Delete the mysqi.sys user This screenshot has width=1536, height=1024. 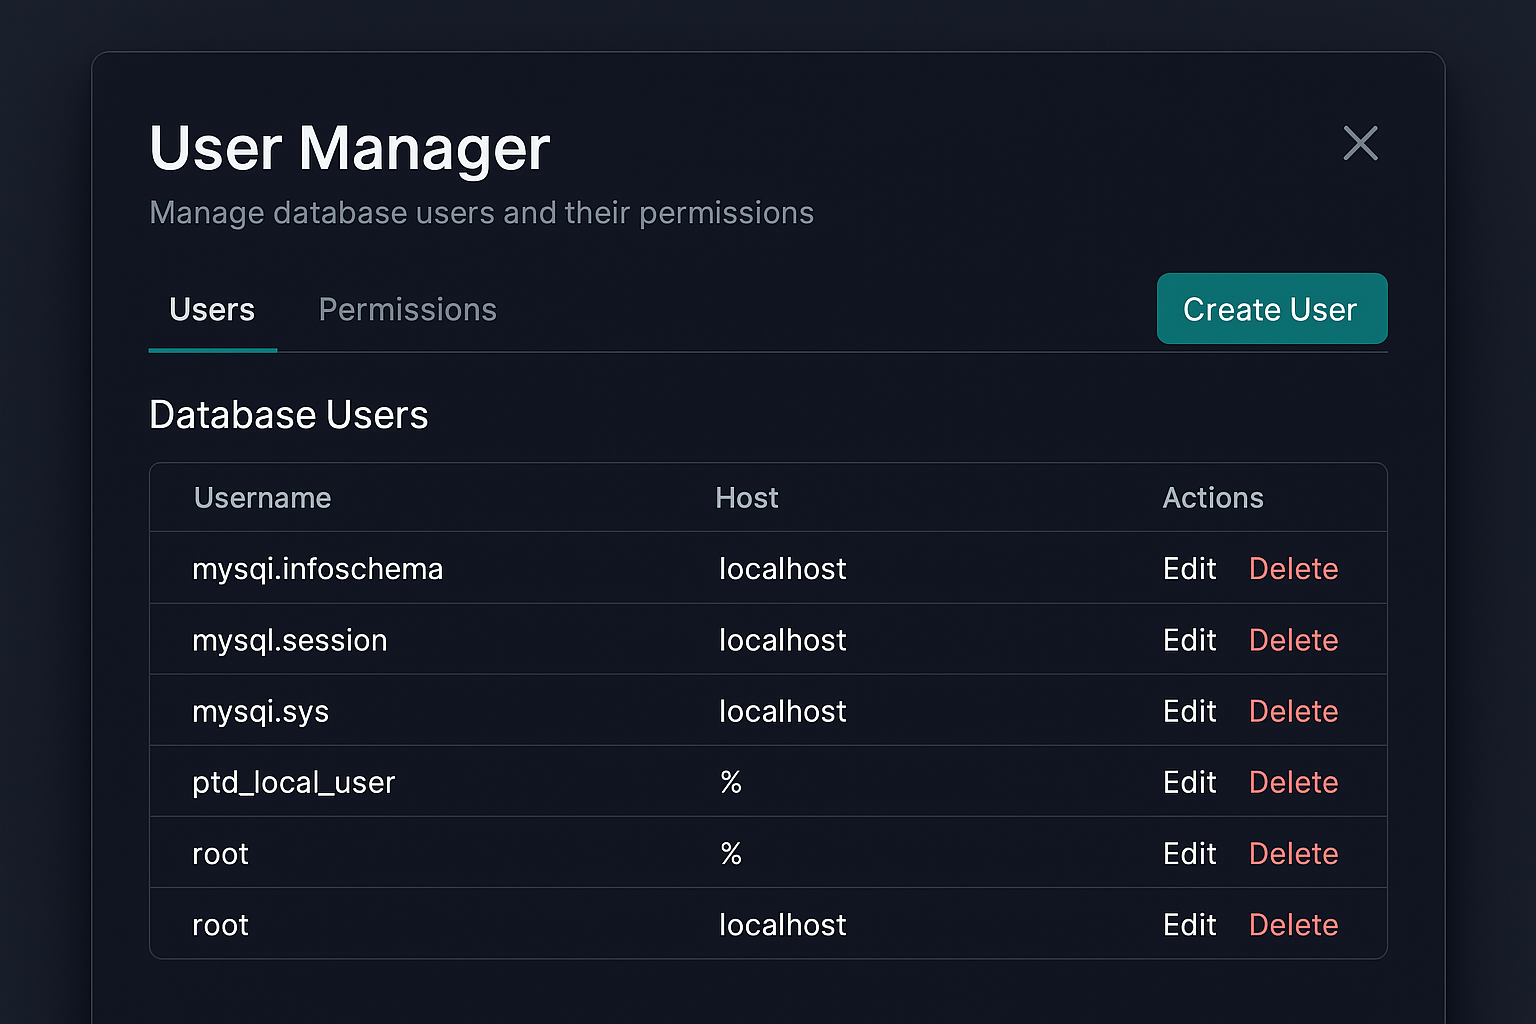point(1293,711)
